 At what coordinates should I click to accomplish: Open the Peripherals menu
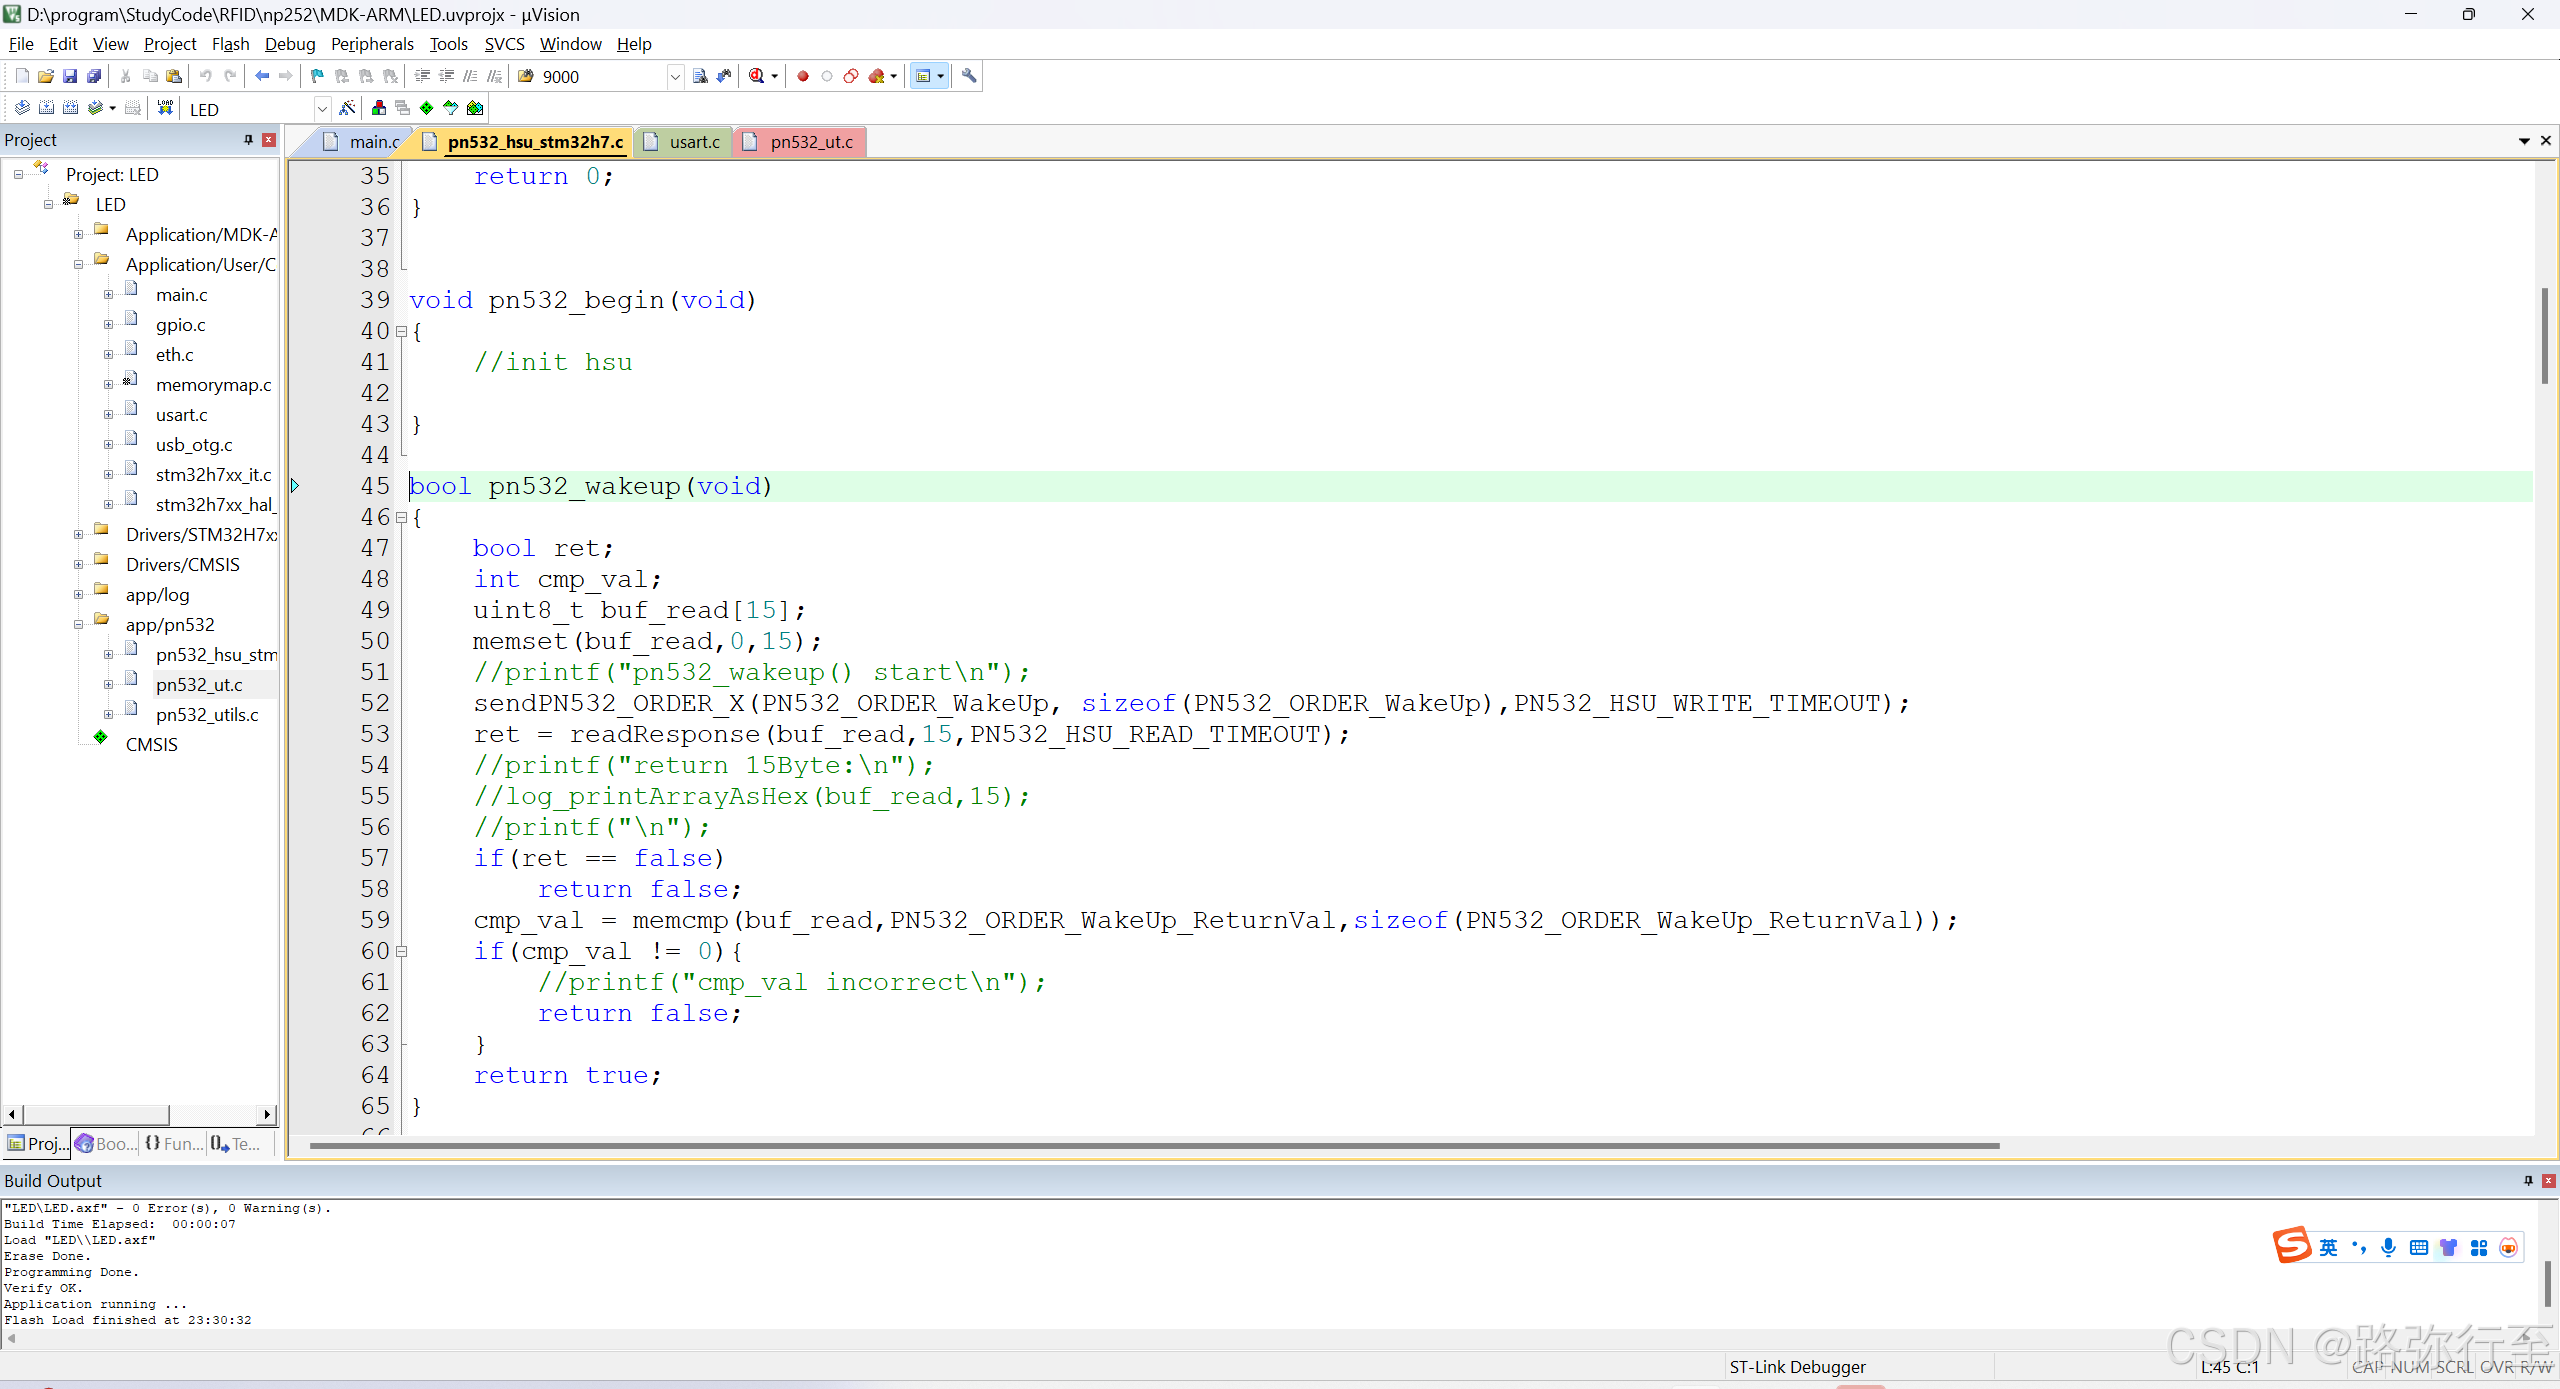372,44
